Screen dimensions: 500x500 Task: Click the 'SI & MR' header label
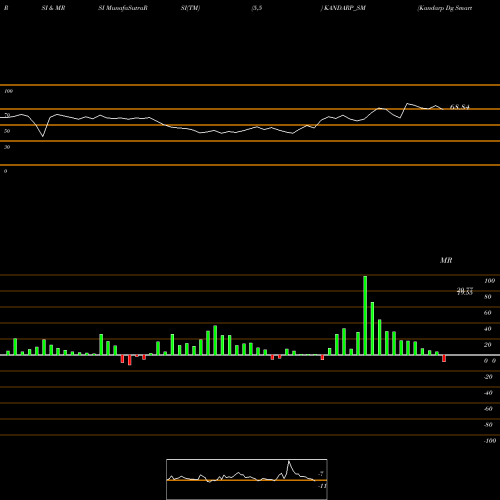[x=53, y=8]
